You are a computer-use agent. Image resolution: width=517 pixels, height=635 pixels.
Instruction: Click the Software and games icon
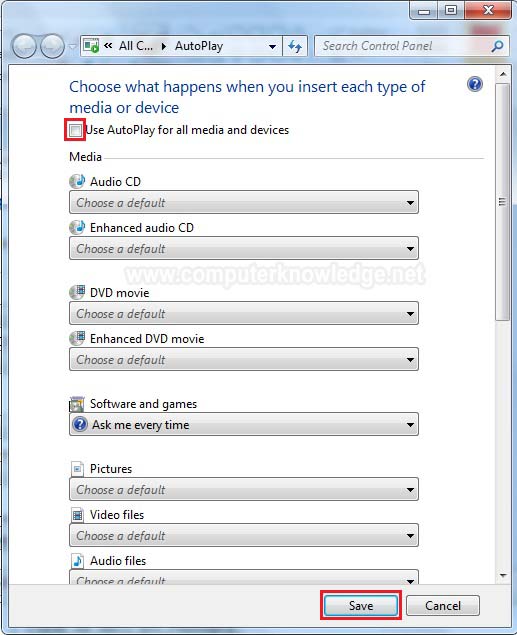pos(77,404)
